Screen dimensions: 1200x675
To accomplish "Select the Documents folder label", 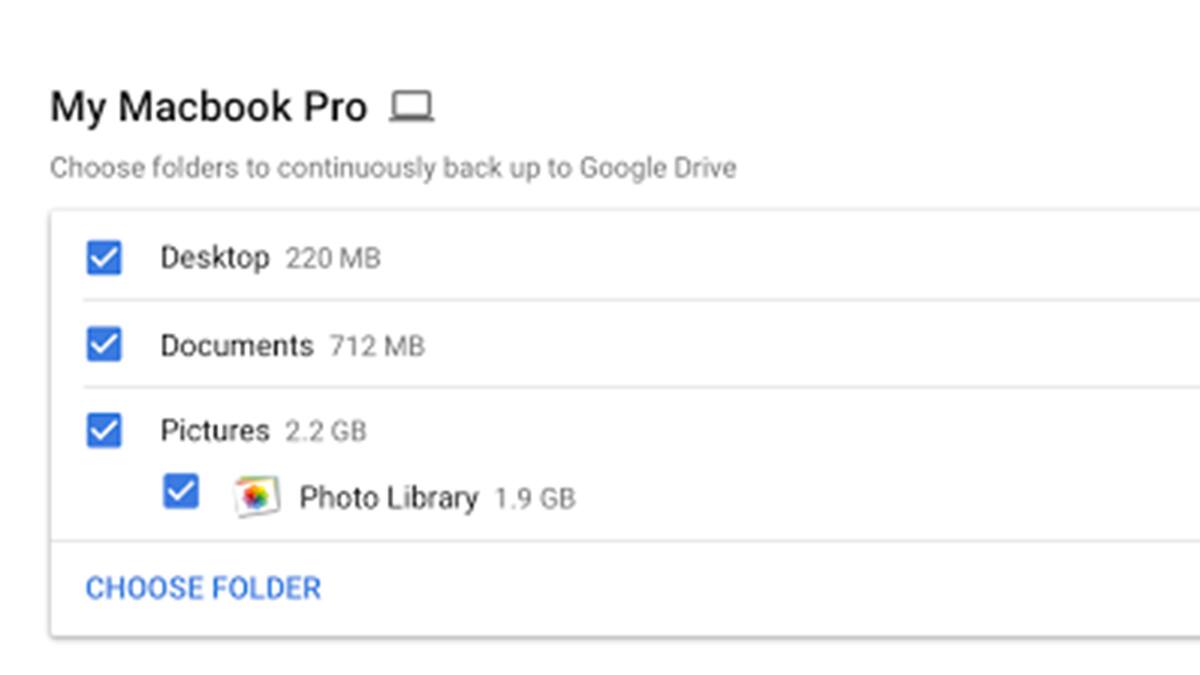I will point(236,346).
